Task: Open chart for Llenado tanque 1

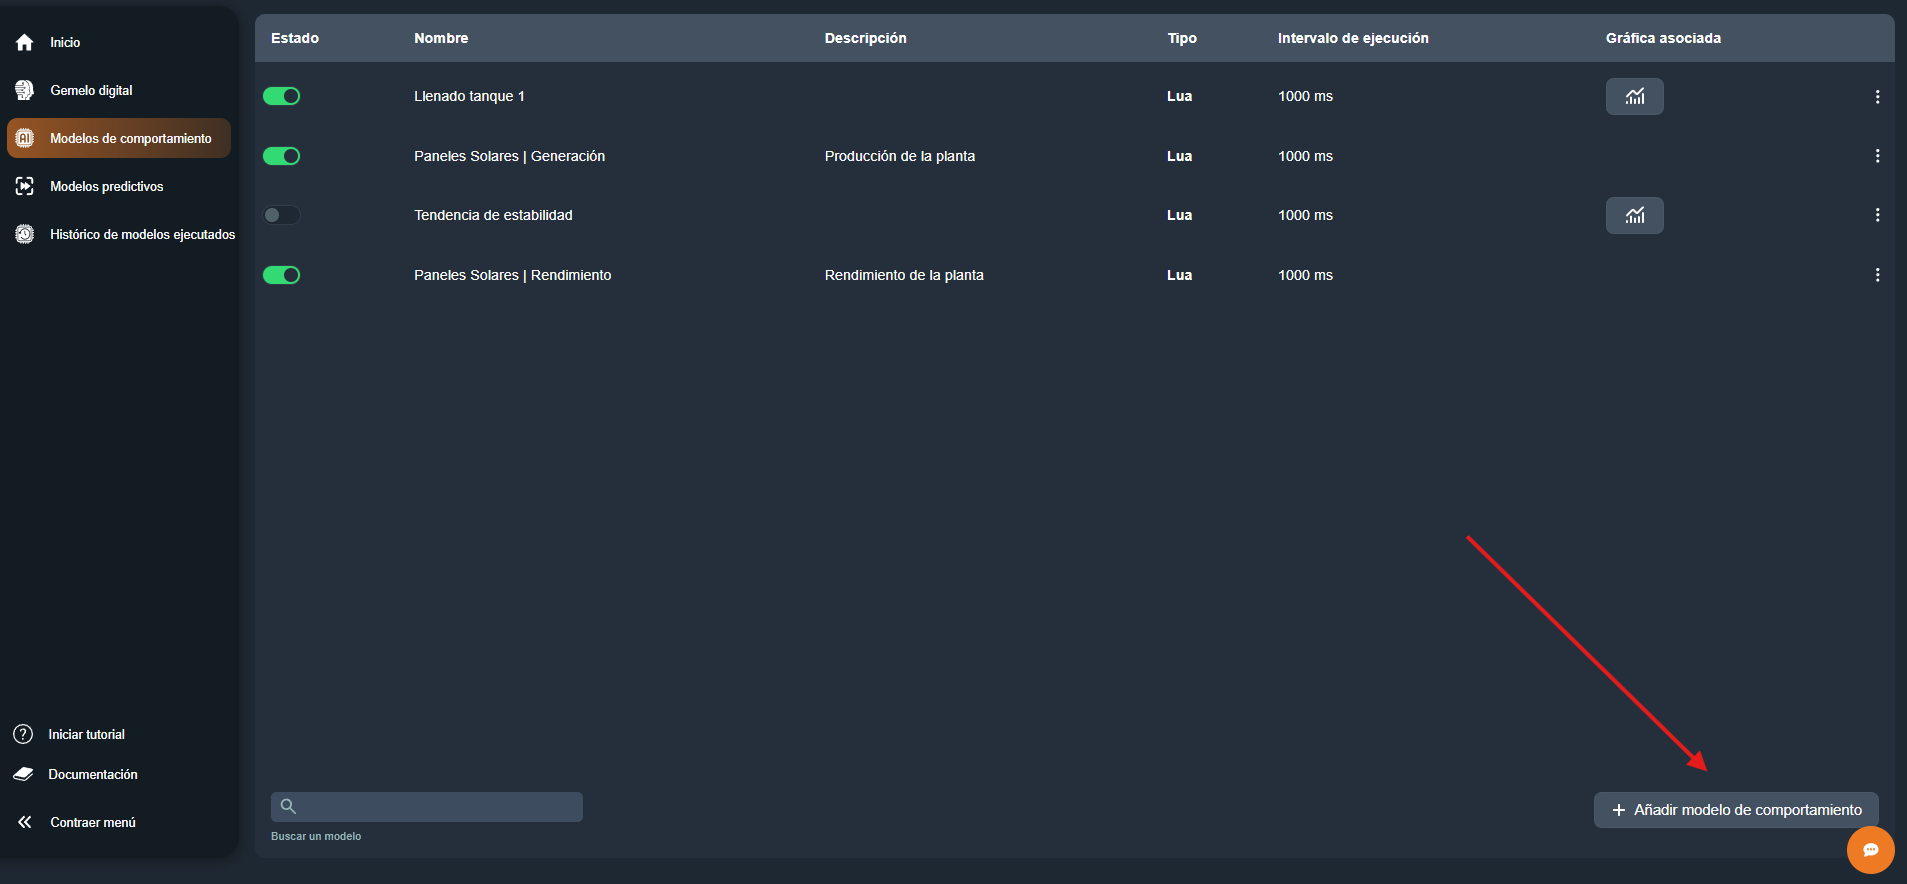Action: [1634, 97]
